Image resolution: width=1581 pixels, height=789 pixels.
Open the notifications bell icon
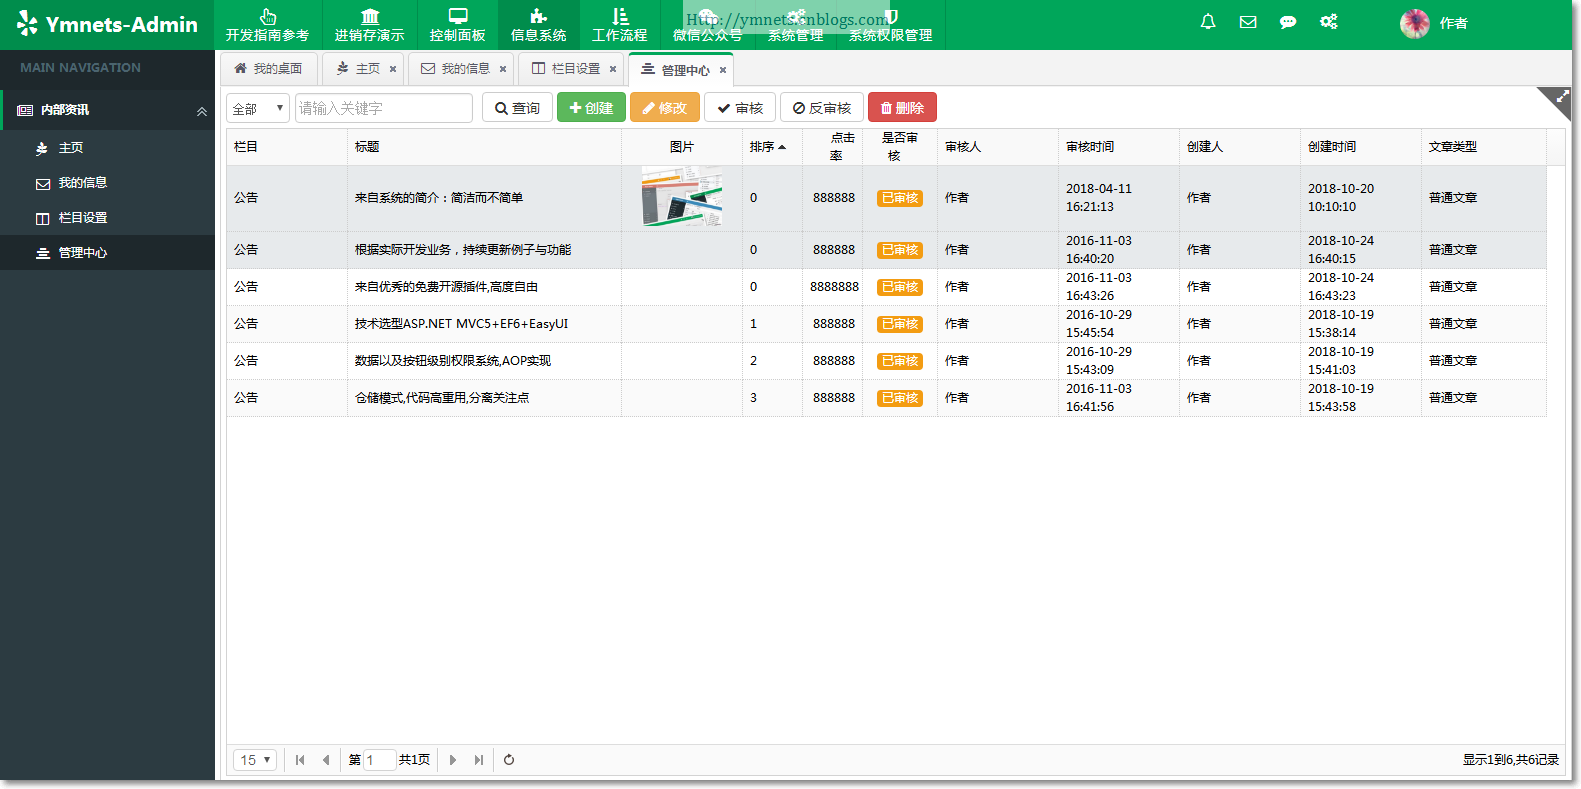(x=1208, y=22)
